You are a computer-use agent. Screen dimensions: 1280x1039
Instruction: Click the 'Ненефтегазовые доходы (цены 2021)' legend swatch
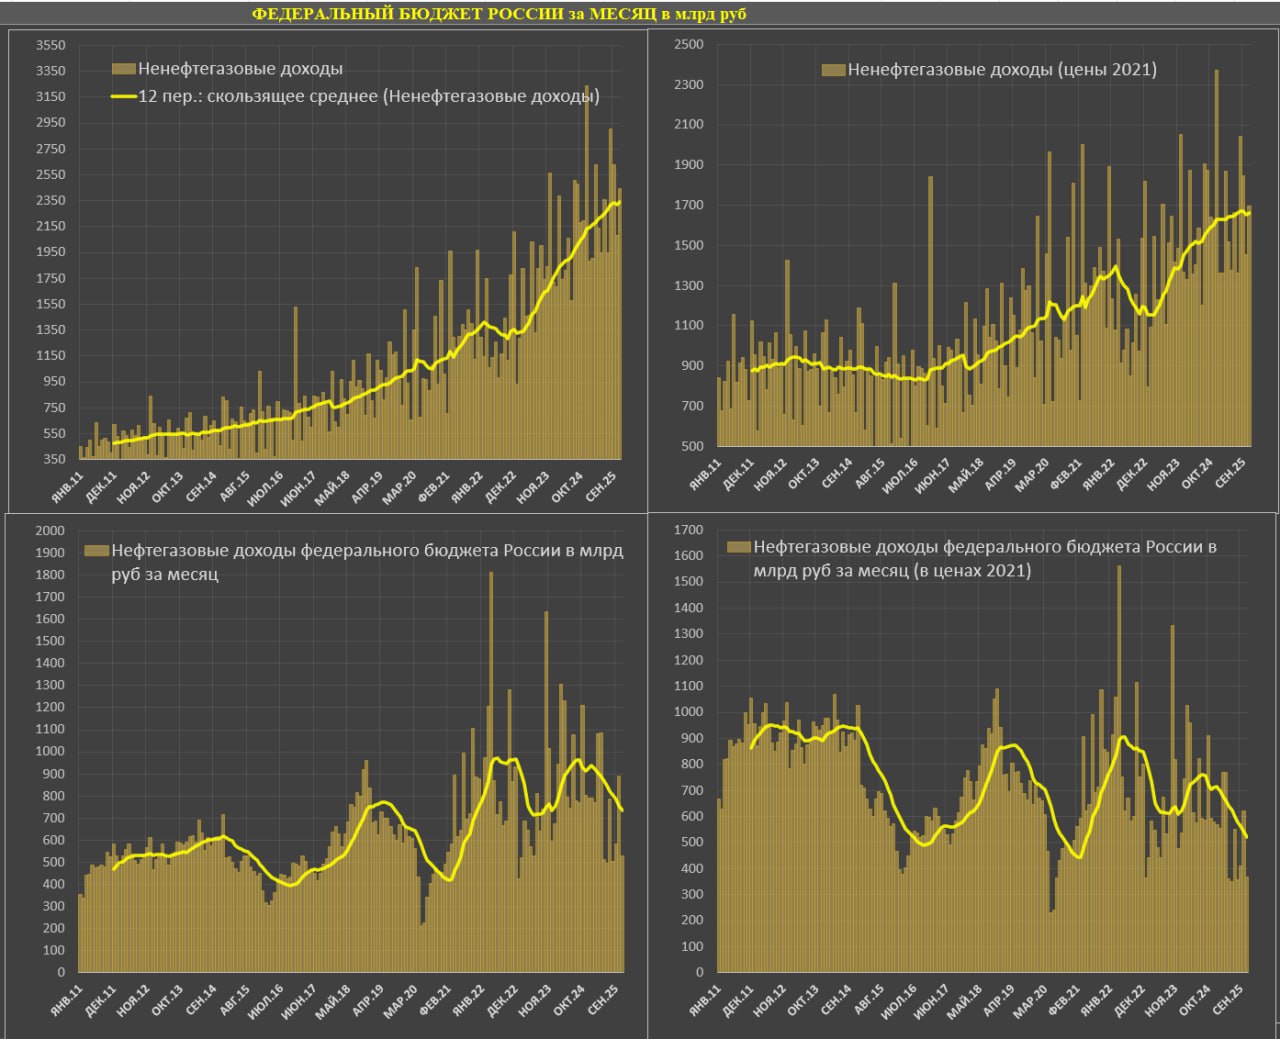(x=833, y=70)
